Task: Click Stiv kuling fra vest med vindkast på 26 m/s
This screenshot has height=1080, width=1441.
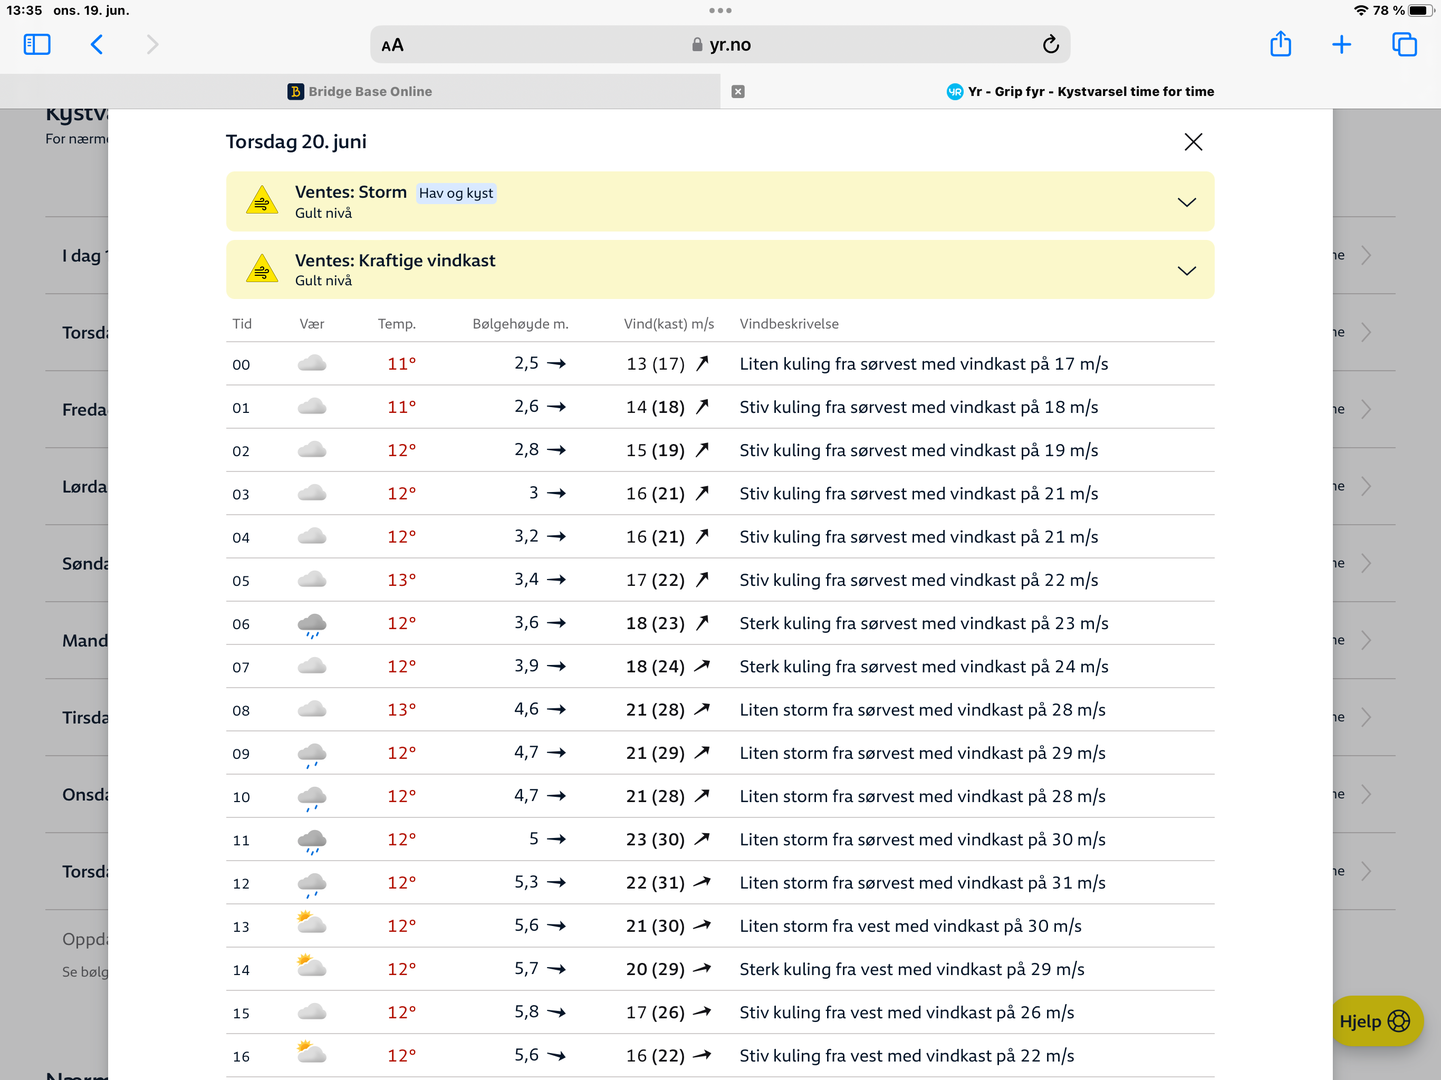Action: pyautogui.click(x=907, y=1013)
